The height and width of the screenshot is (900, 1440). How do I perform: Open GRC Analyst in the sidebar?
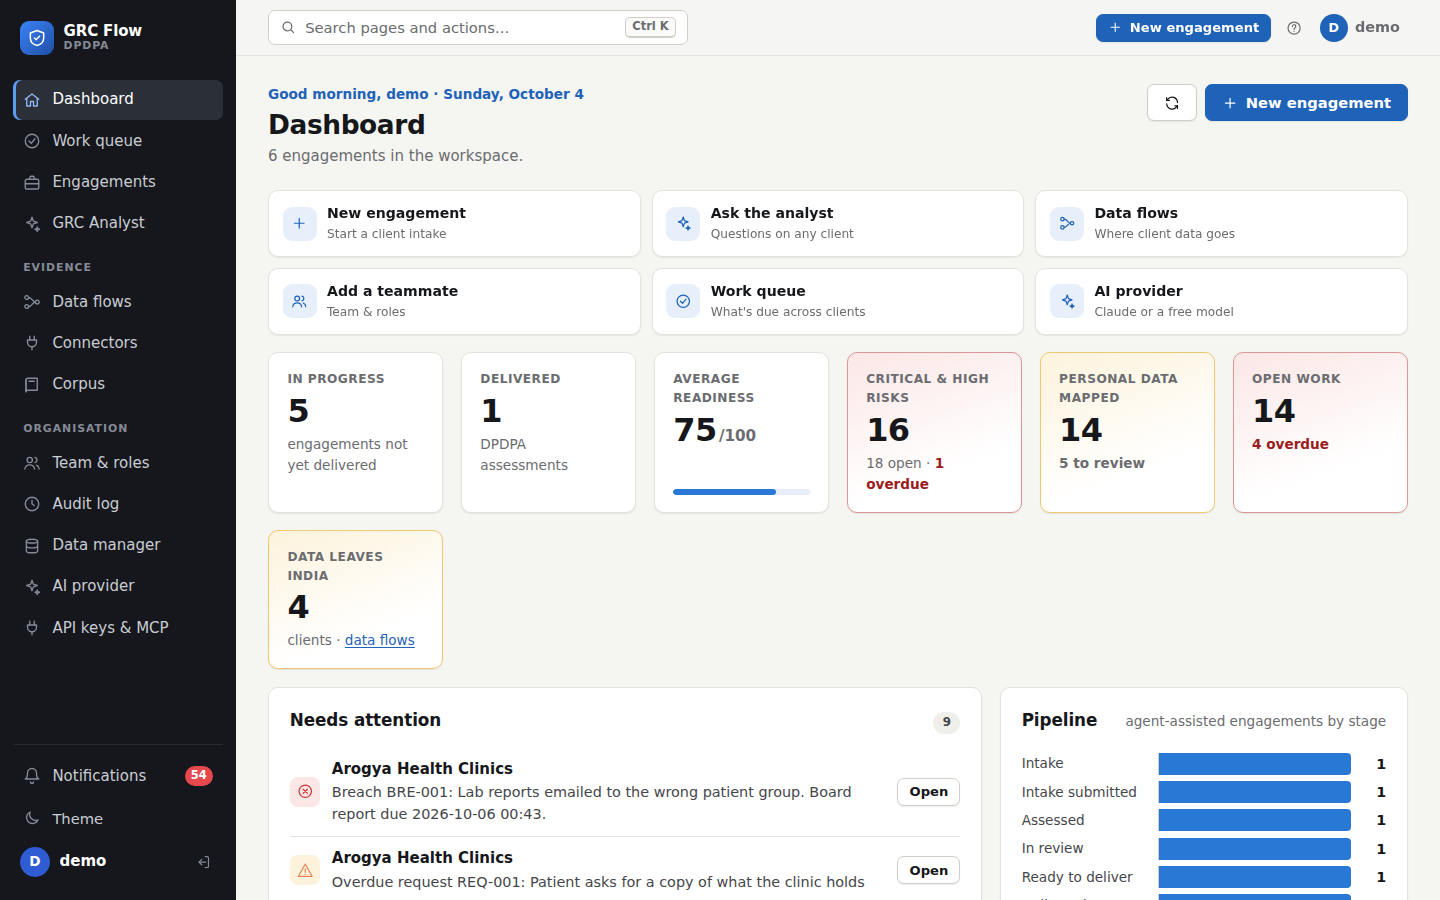pos(118,223)
